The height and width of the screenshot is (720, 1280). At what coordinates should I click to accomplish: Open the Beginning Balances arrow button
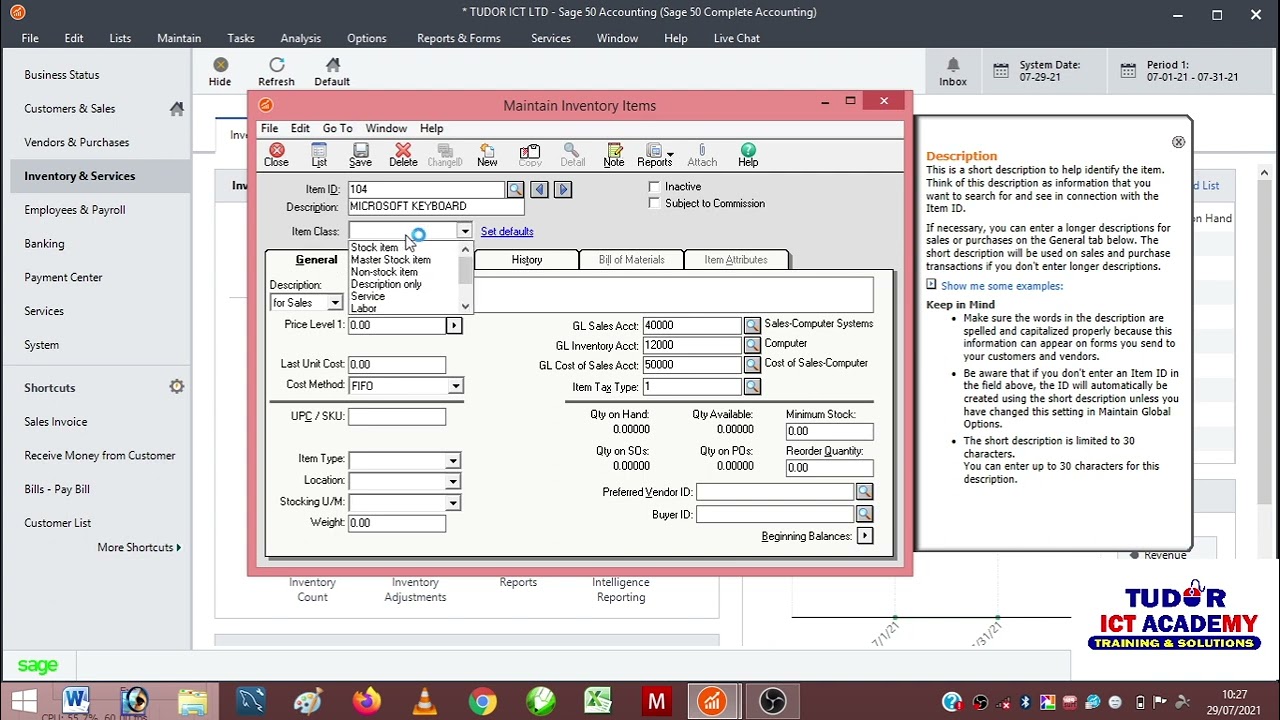click(x=864, y=536)
